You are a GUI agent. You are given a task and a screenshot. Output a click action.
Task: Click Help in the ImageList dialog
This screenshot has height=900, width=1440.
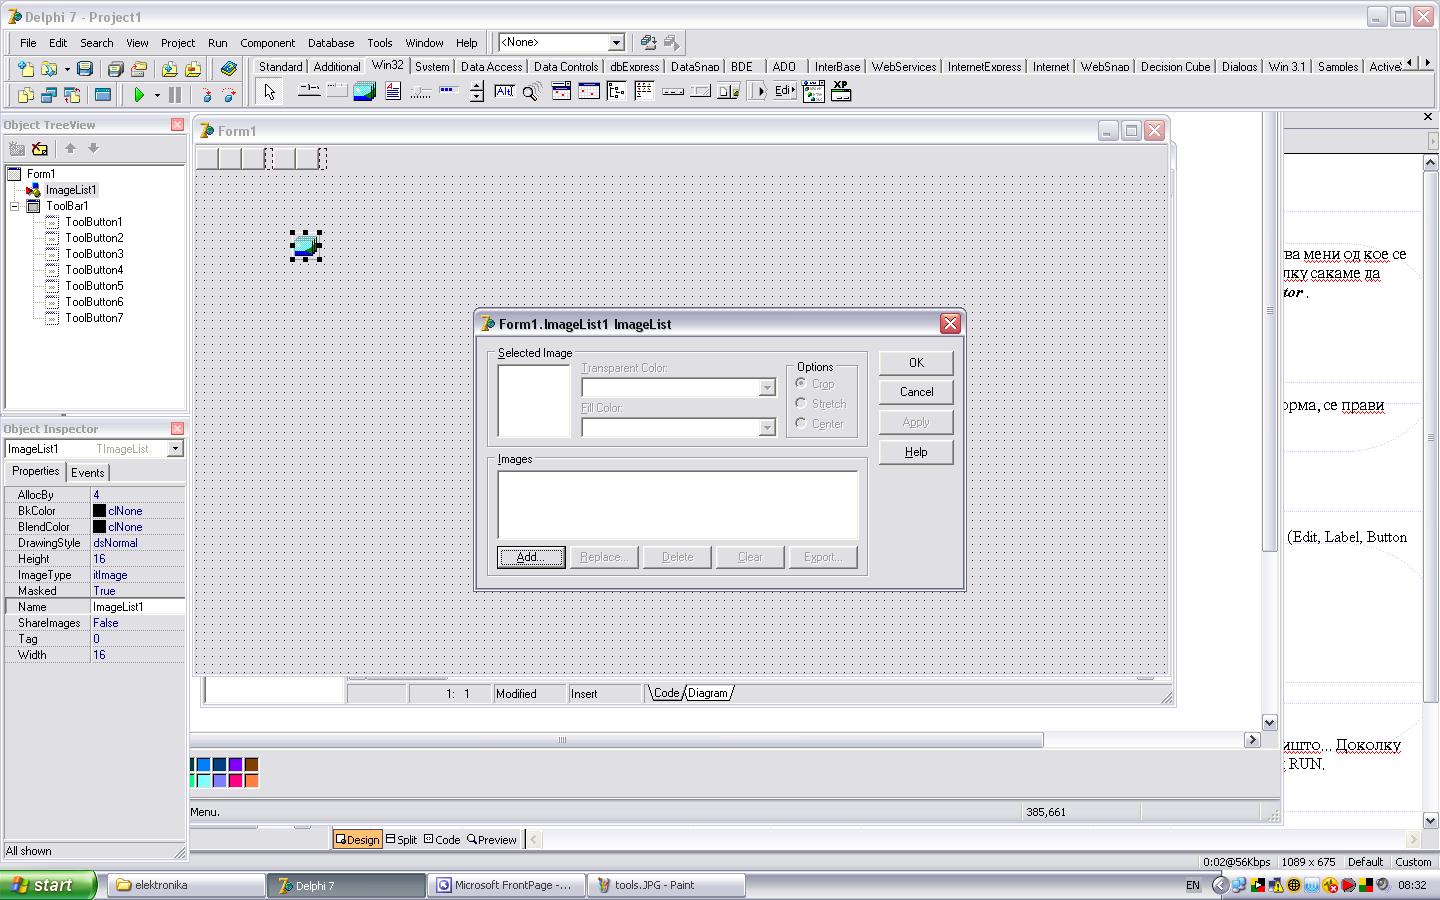pos(916,452)
